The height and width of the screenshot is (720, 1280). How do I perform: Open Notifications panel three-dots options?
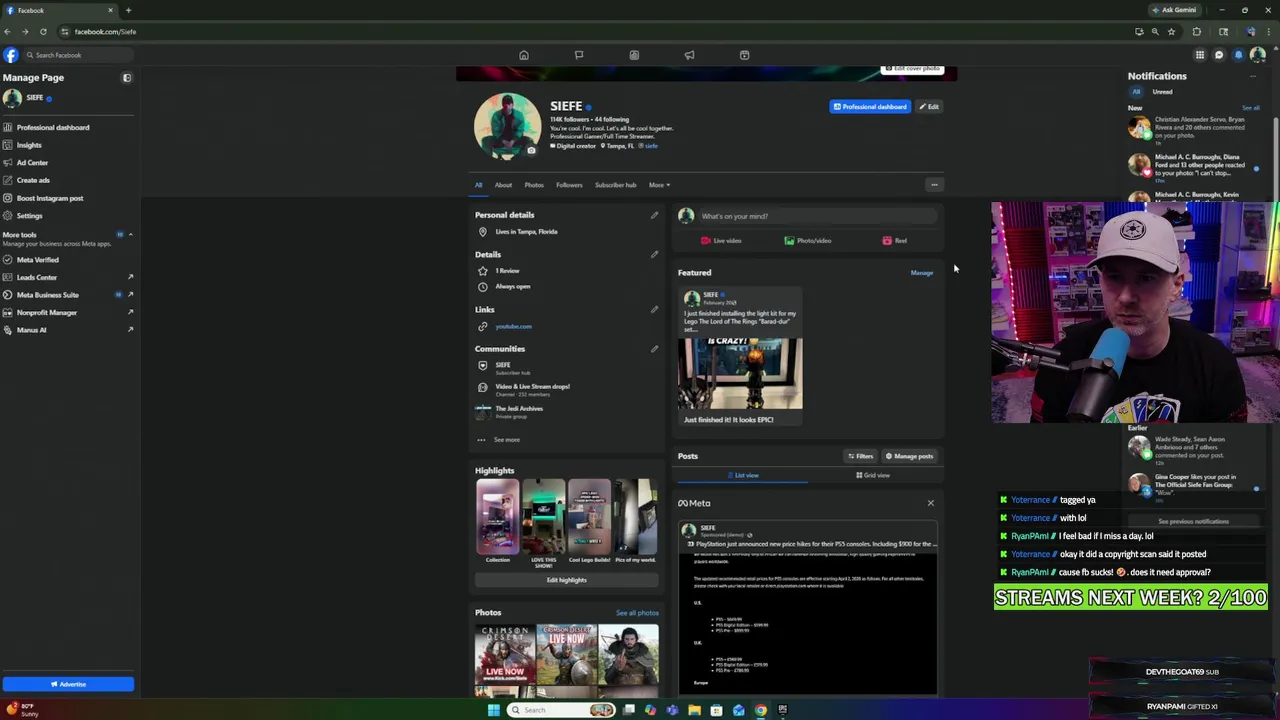(1253, 76)
